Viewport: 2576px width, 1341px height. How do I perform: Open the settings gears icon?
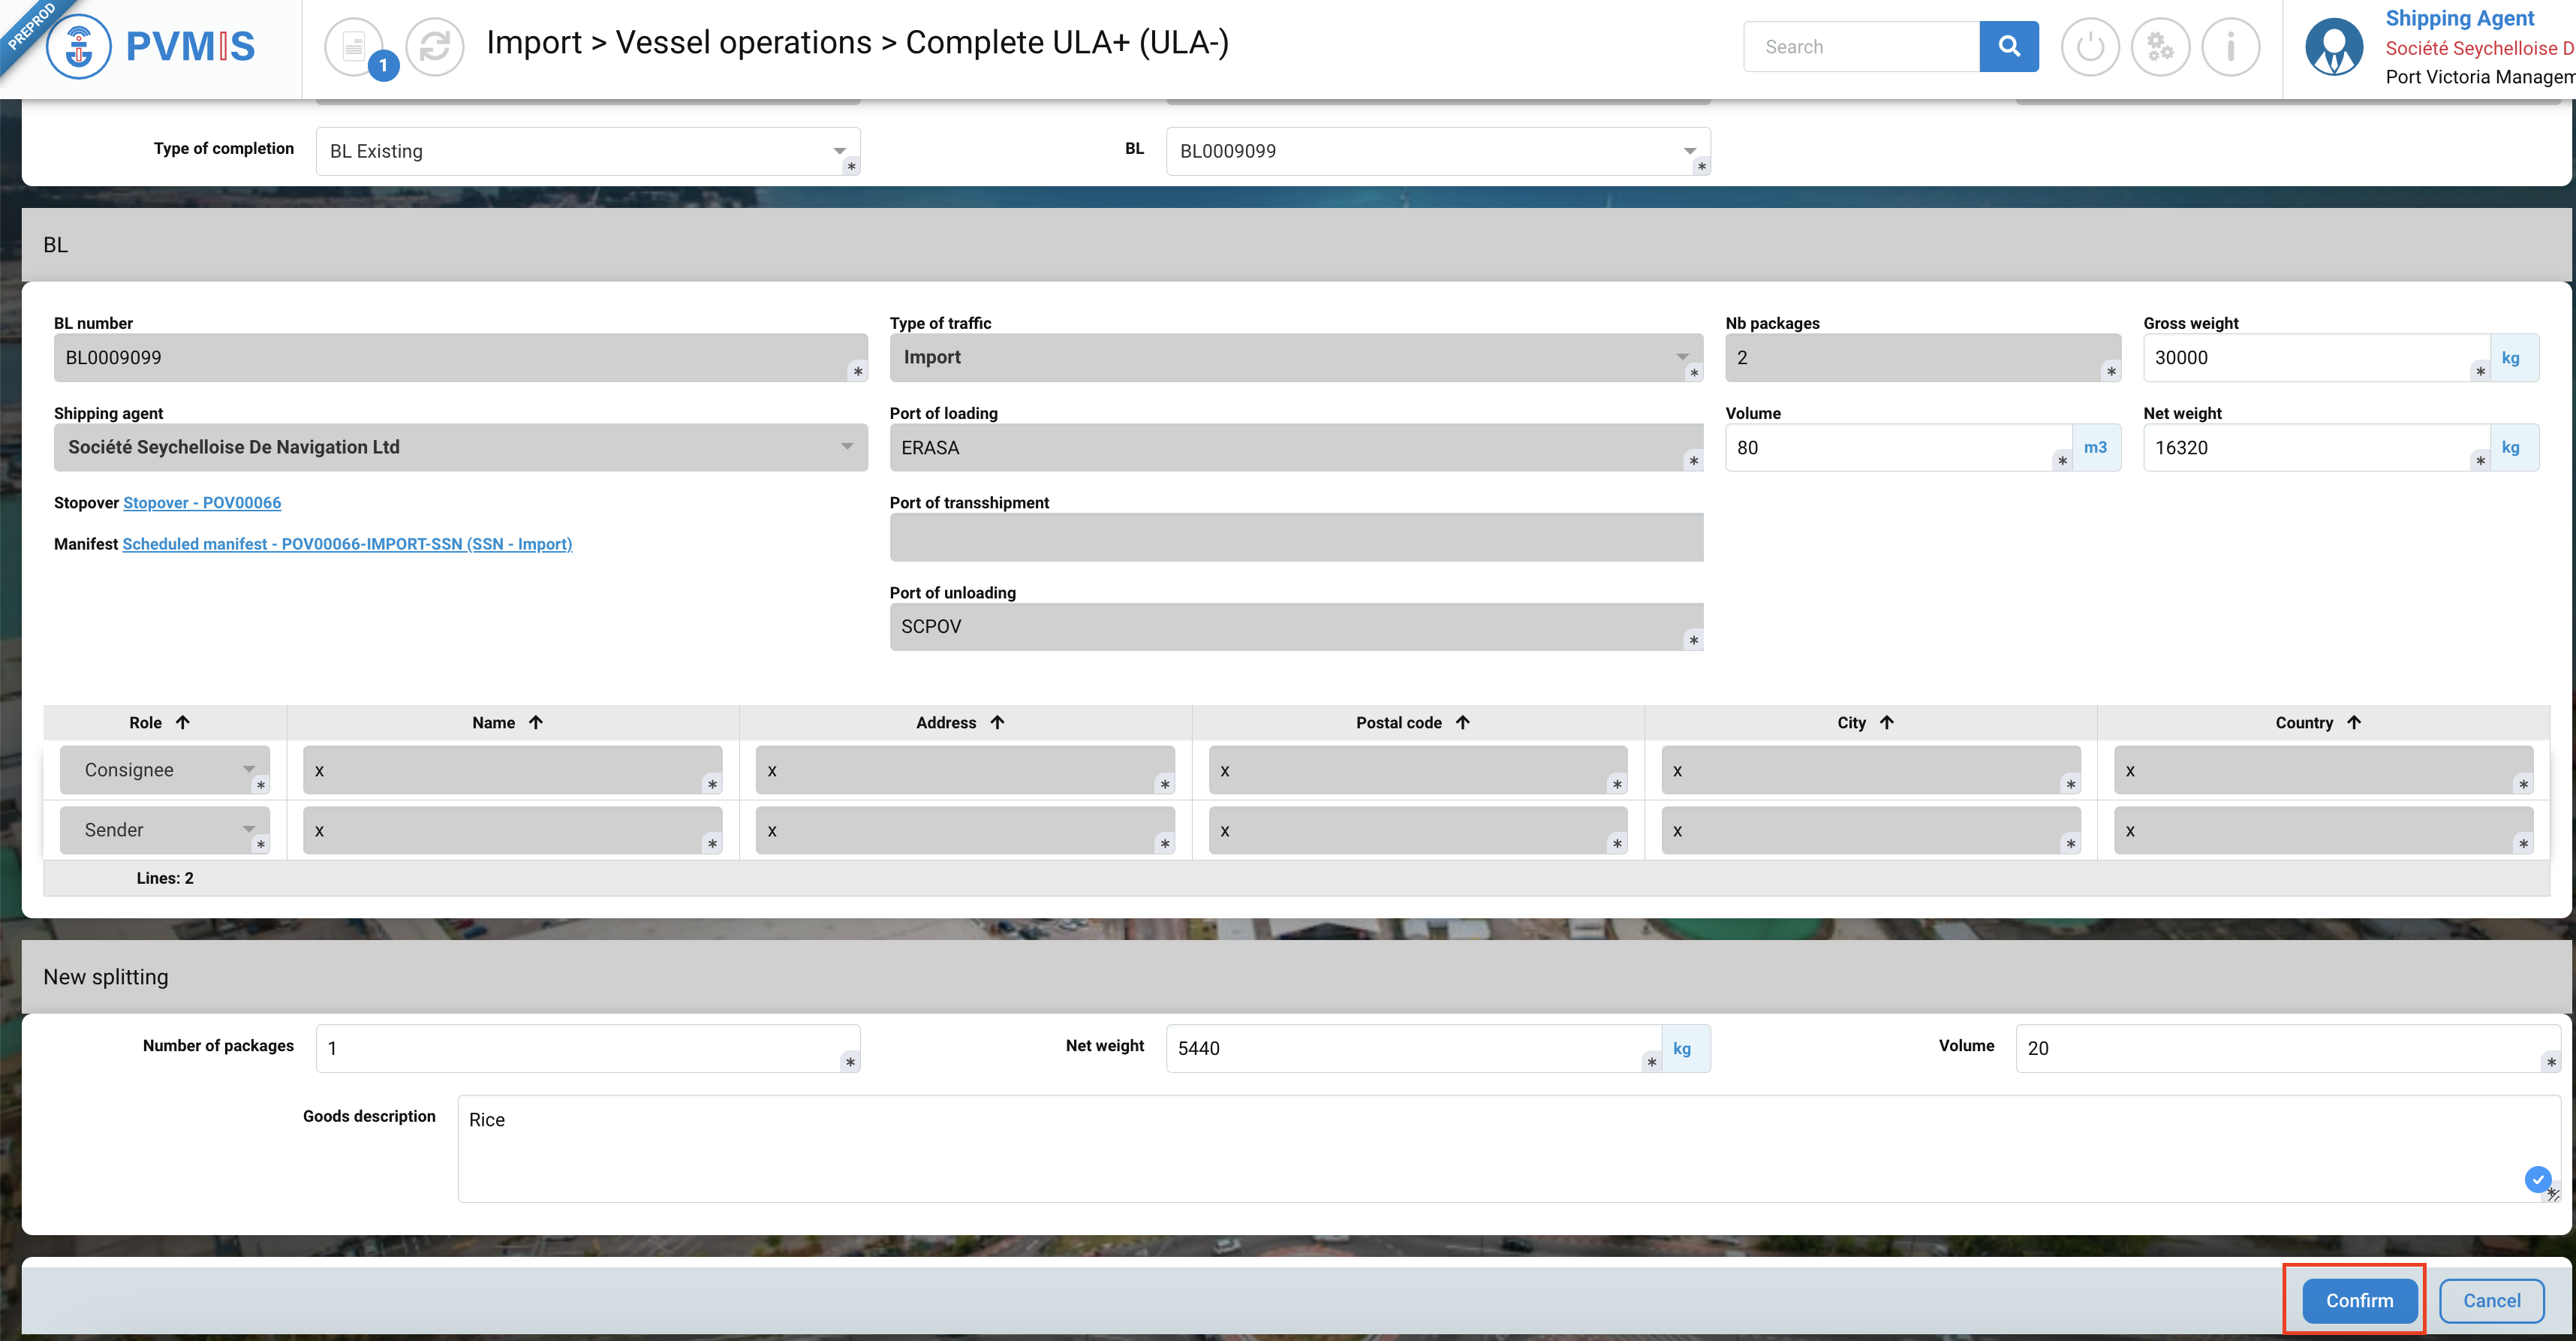coord(2160,46)
